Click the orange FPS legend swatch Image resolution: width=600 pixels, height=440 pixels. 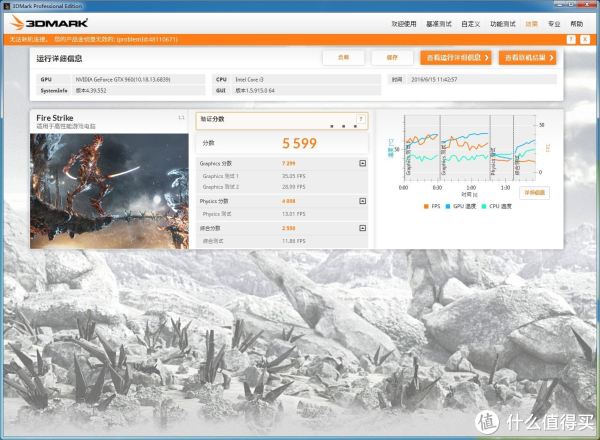[426, 206]
